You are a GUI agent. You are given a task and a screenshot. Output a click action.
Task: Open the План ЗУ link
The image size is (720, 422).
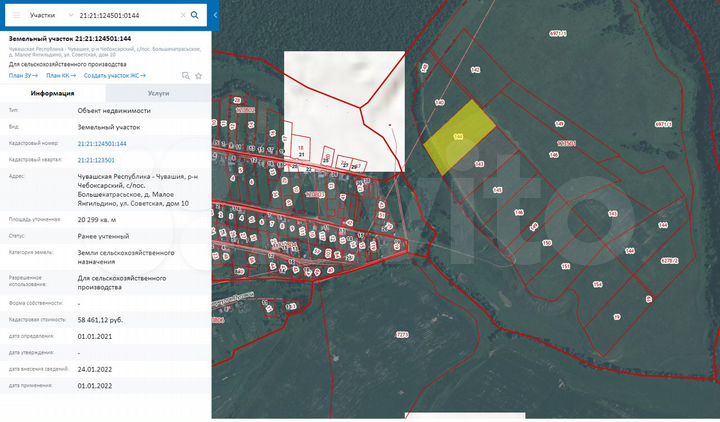pos(22,75)
